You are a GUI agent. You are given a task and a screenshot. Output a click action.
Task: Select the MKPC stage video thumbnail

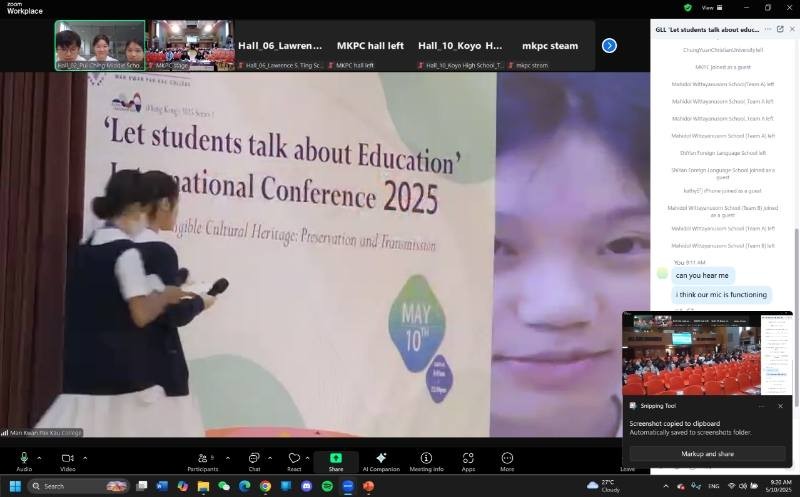pyautogui.click(x=190, y=45)
